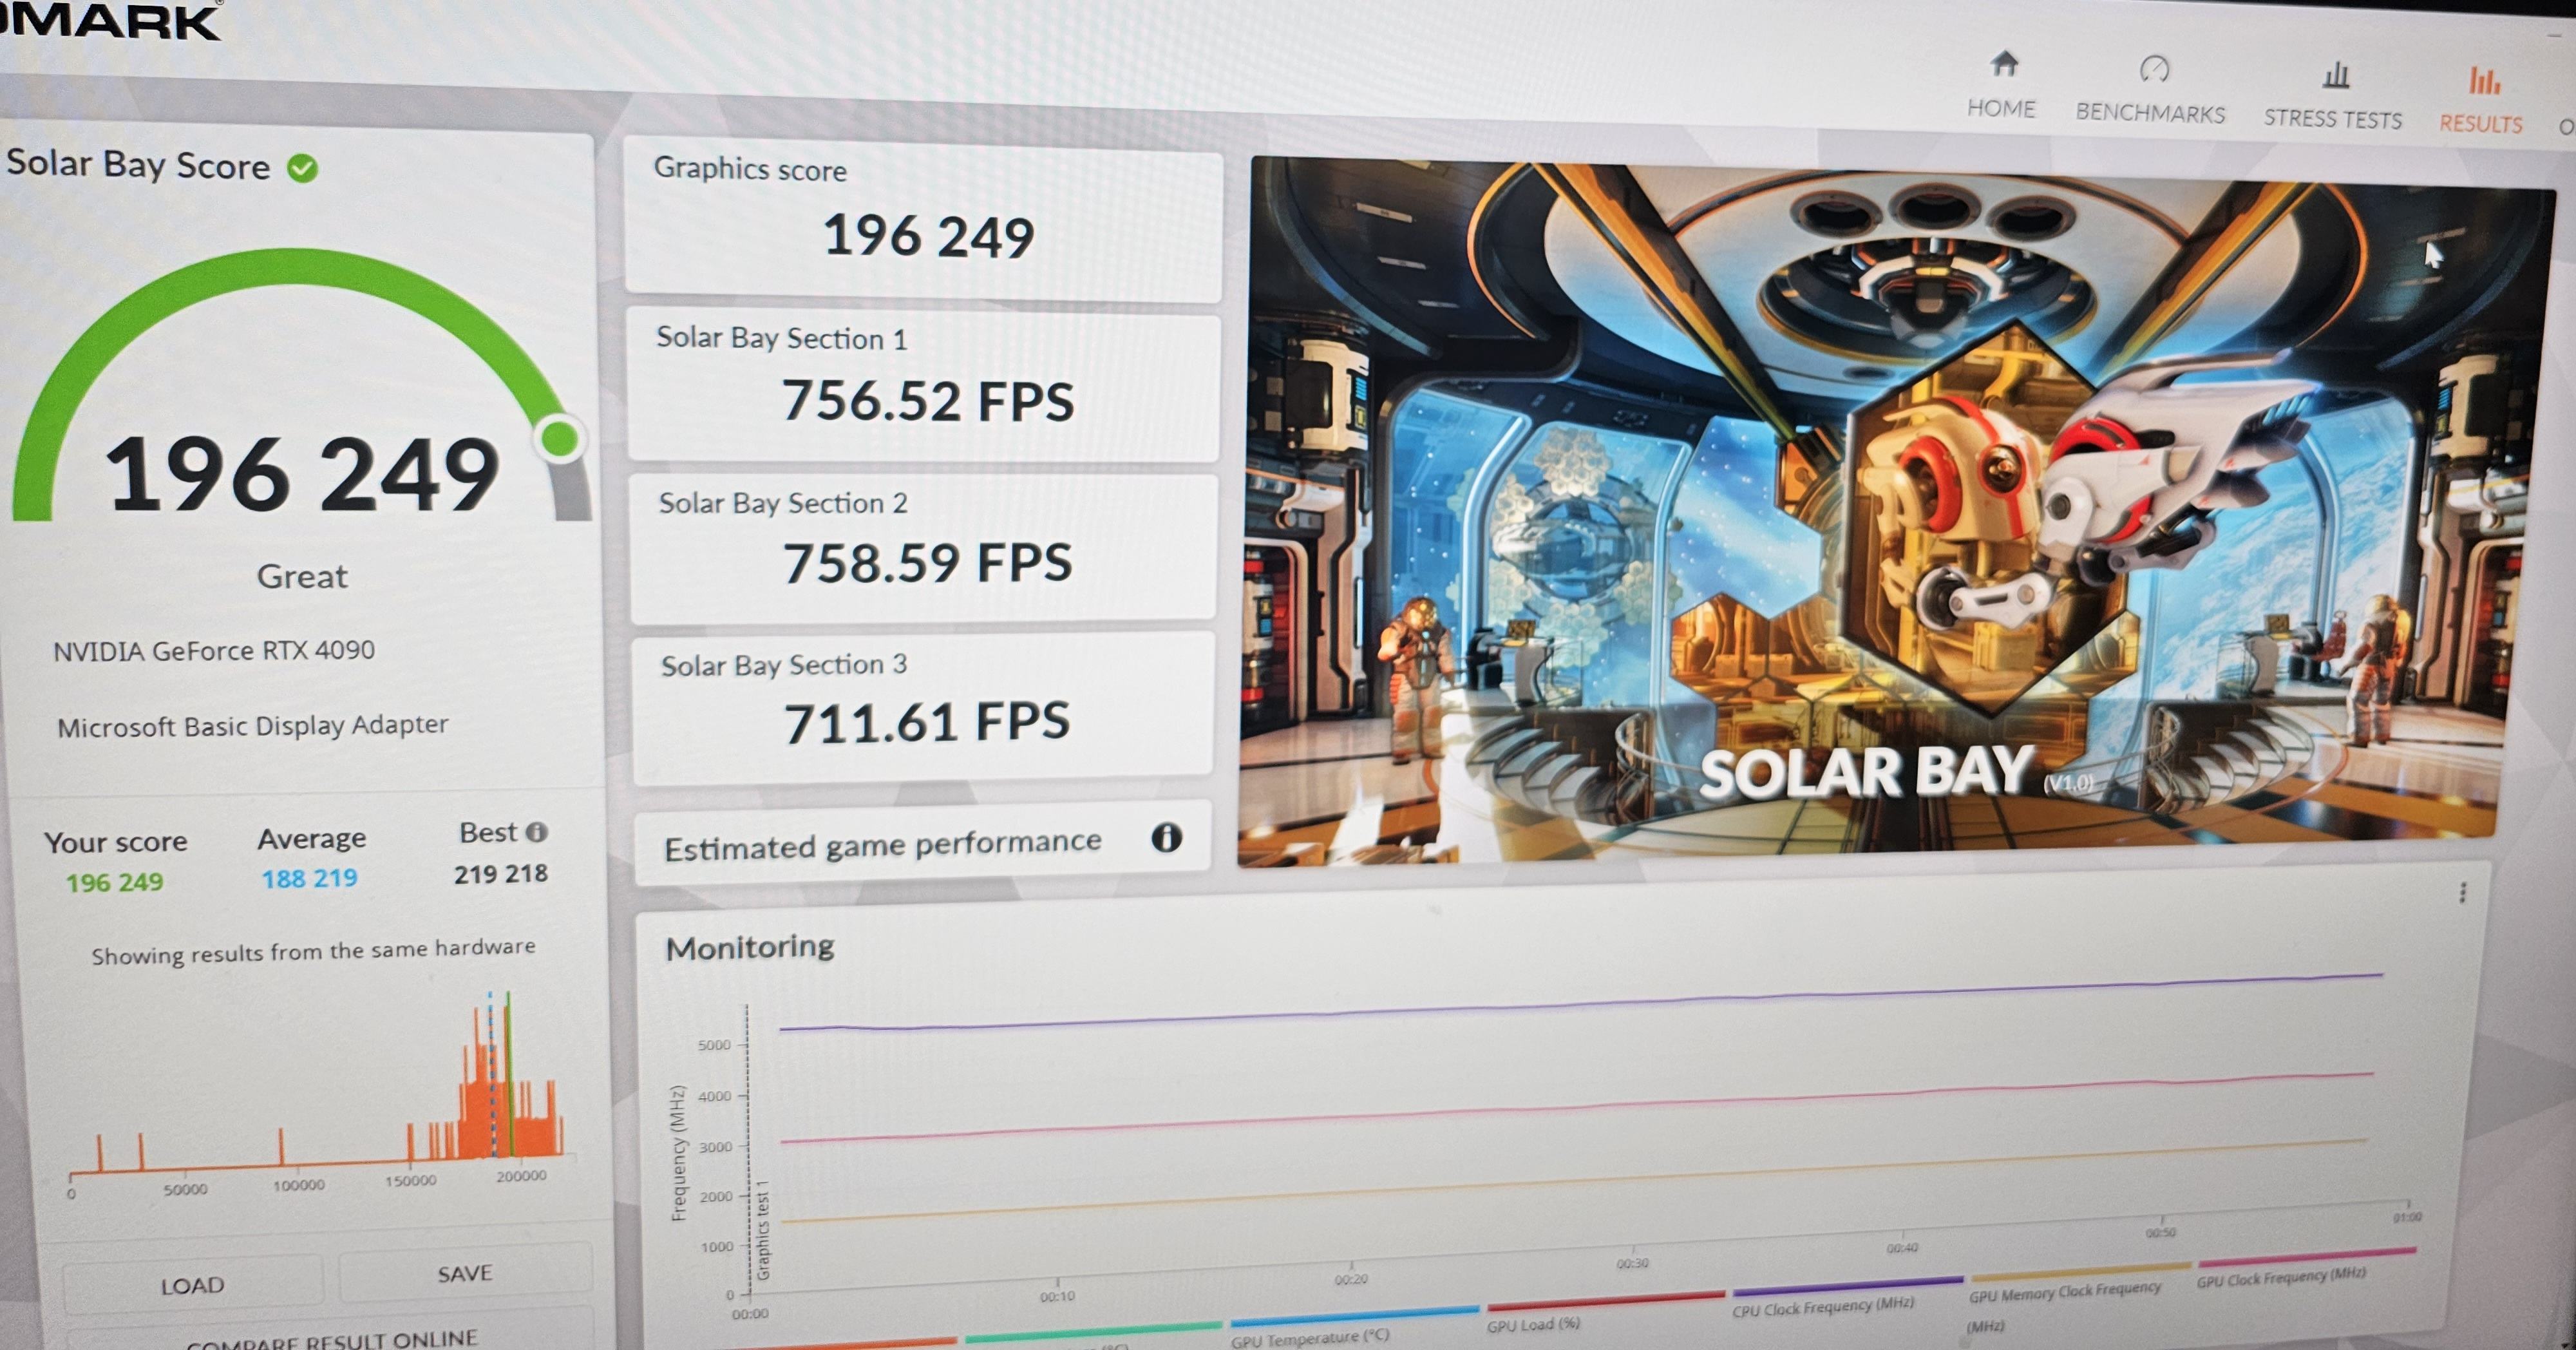
Task: Click the LOAD button
Action: pyautogui.click(x=193, y=1285)
